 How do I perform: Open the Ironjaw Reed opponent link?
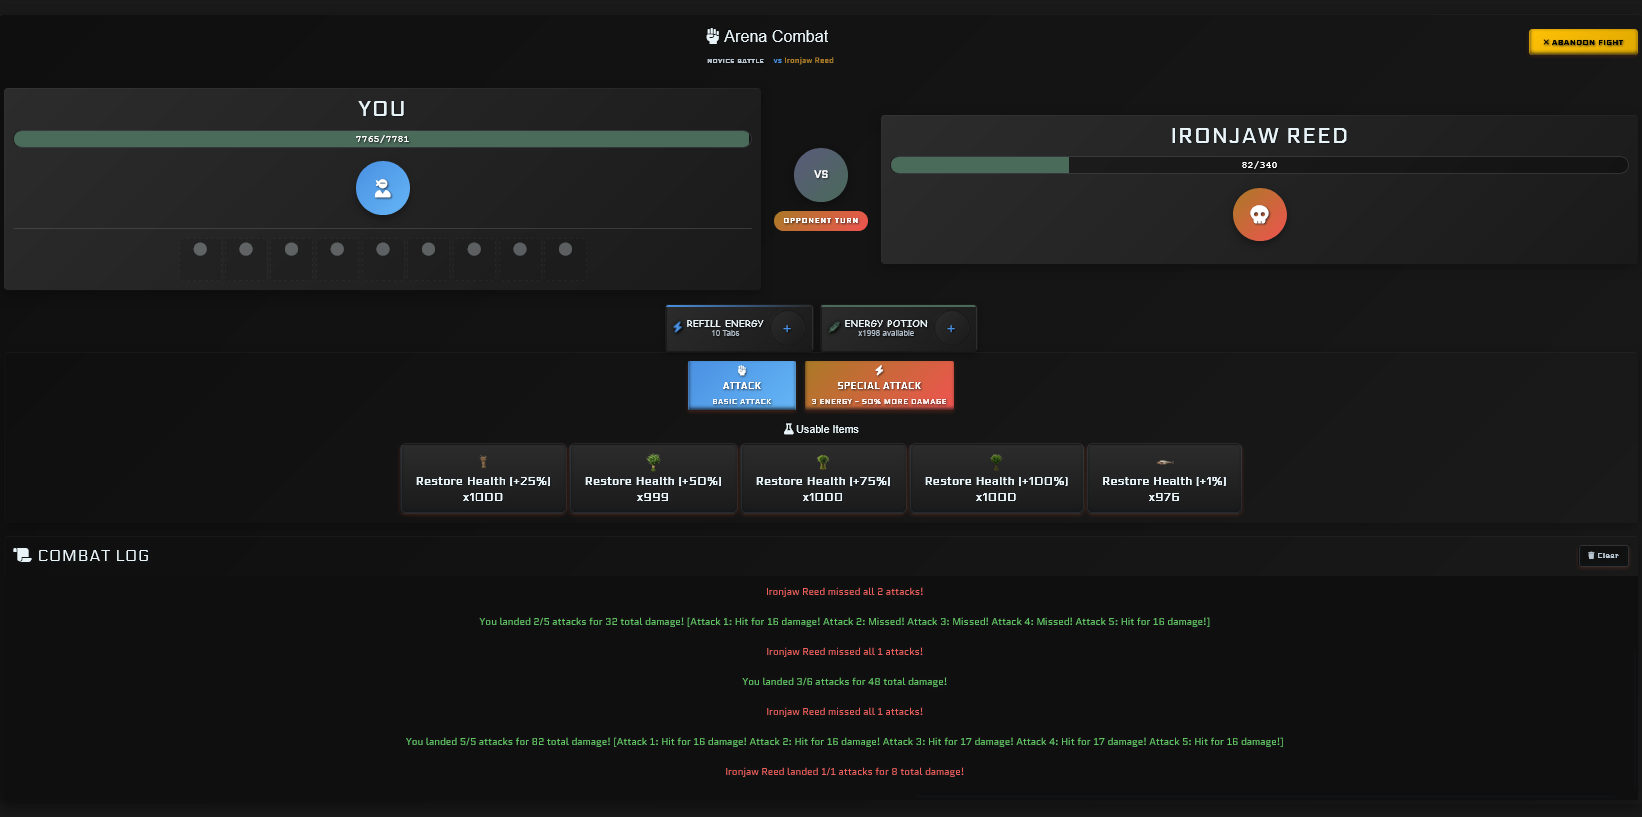(808, 61)
